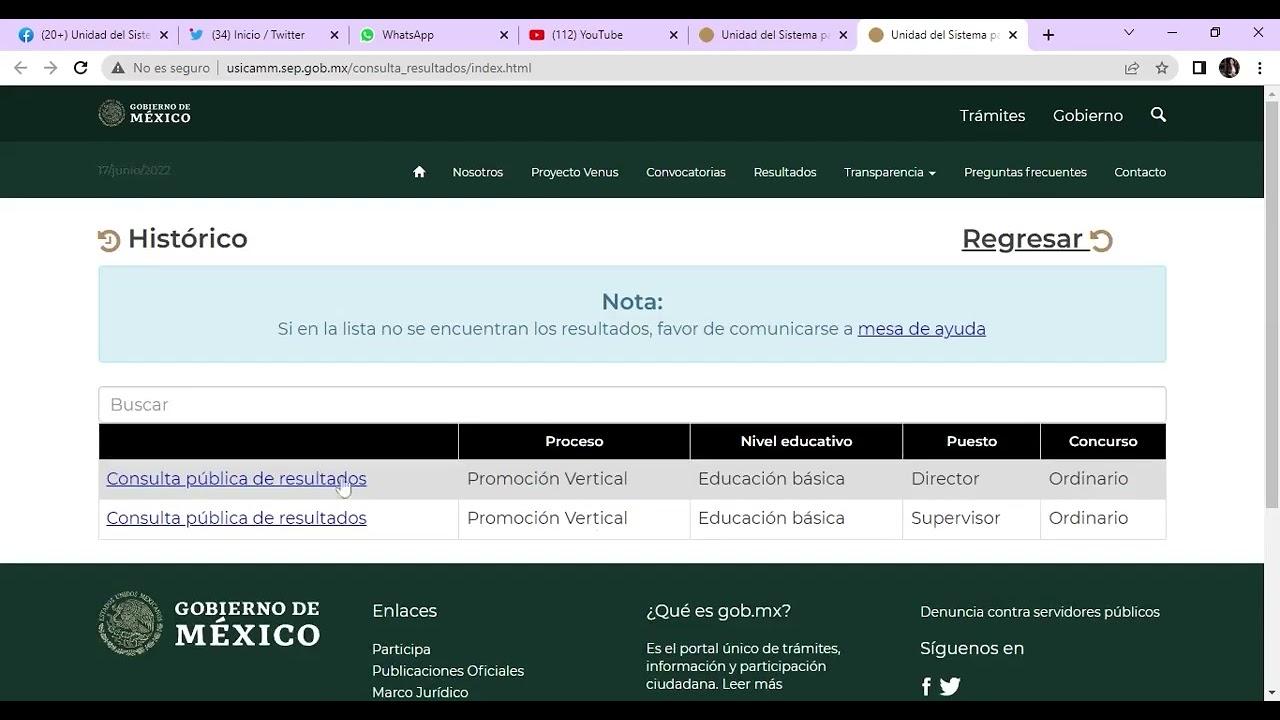Click the Chrome profile avatar

[1229, 68]
